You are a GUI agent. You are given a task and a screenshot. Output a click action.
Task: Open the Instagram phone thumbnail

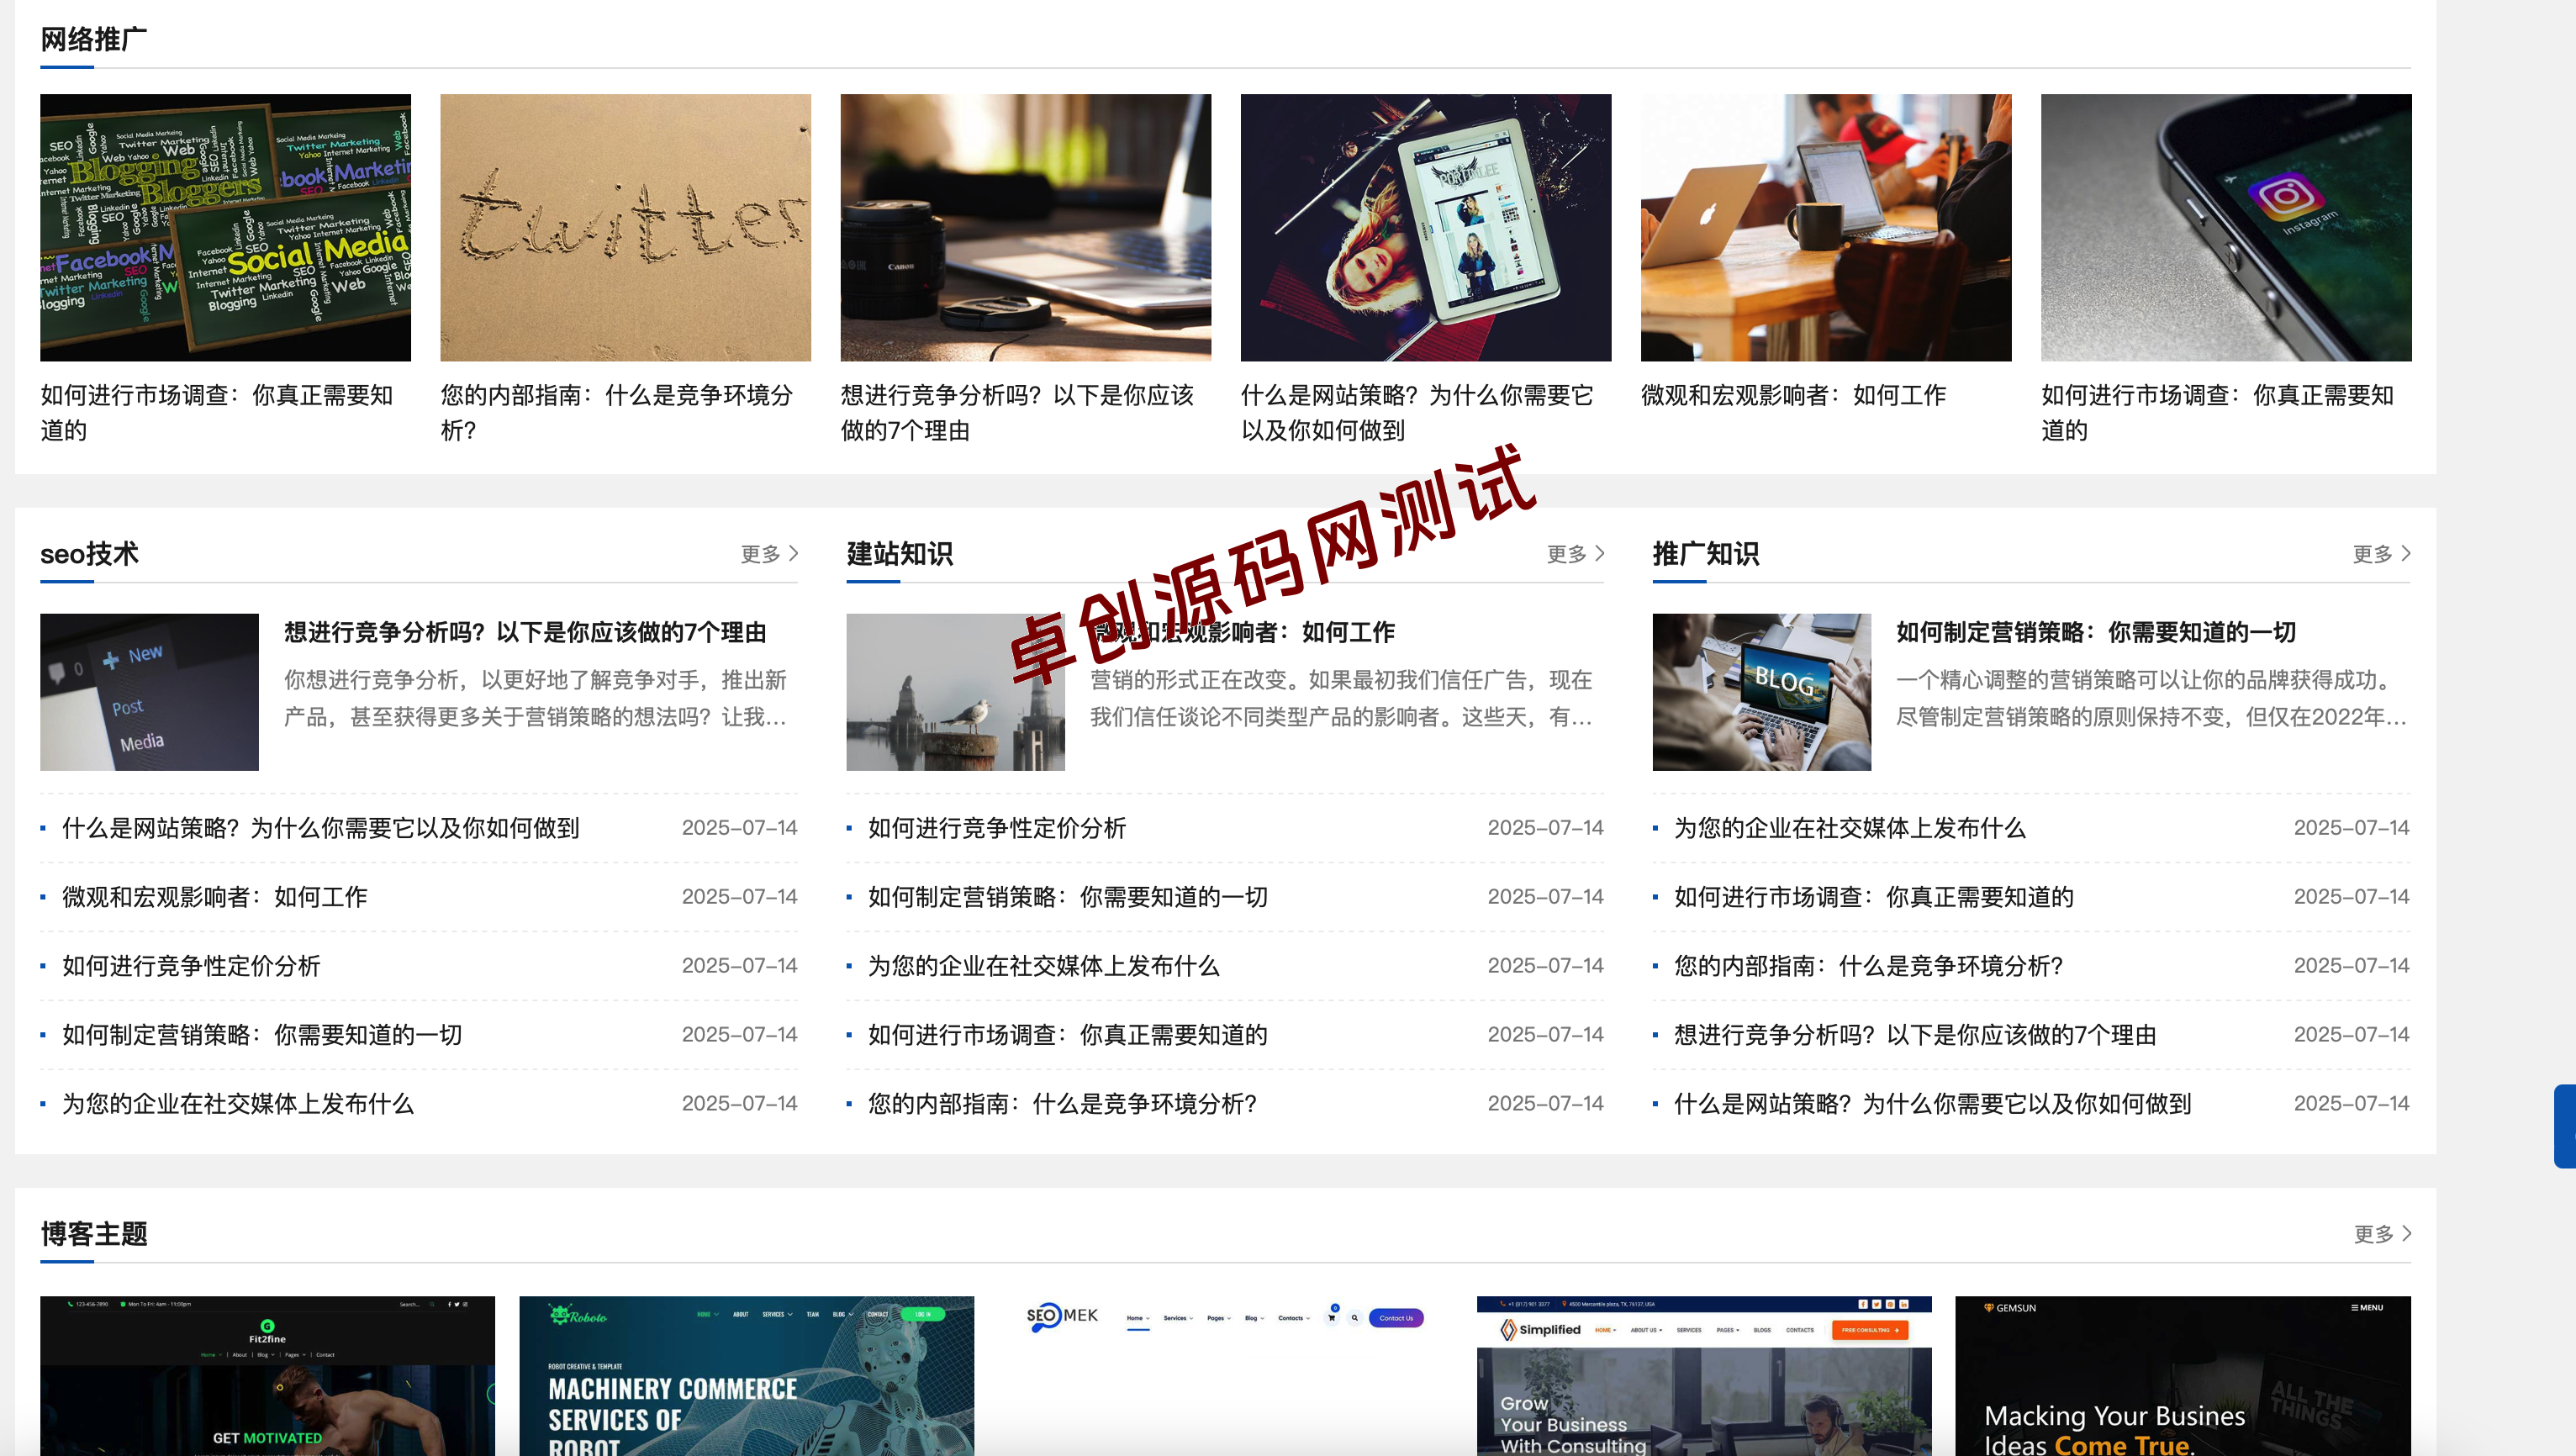pyautogui.click(x=2225, y=228)
